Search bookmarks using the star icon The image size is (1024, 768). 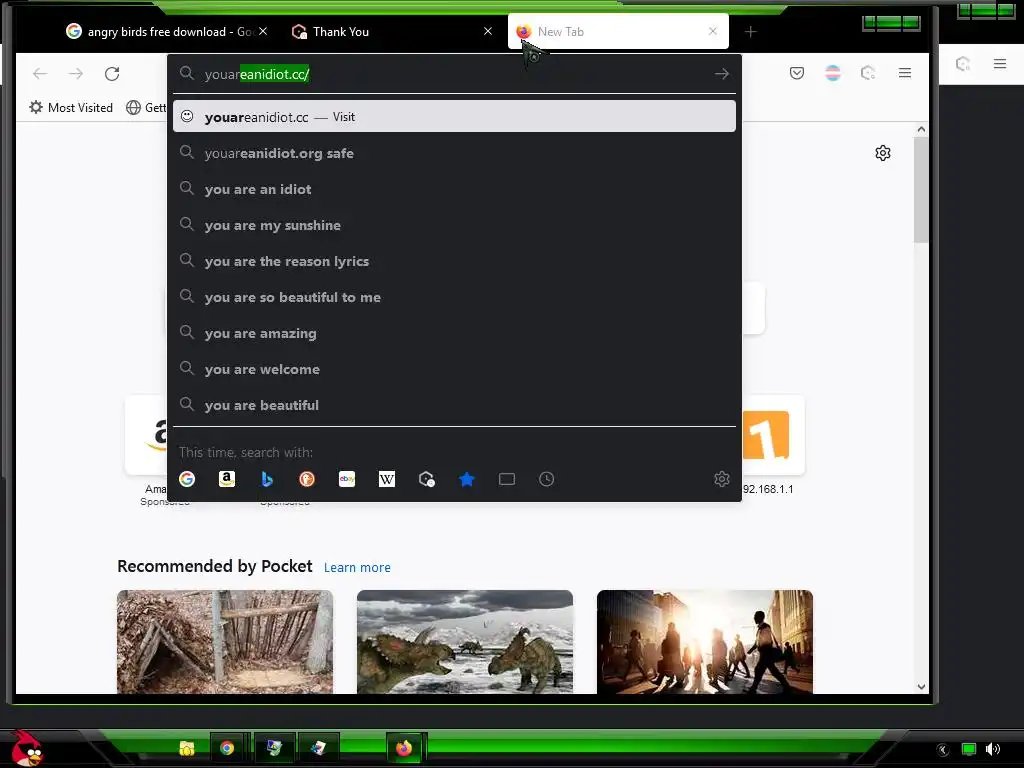click(466, 479)
